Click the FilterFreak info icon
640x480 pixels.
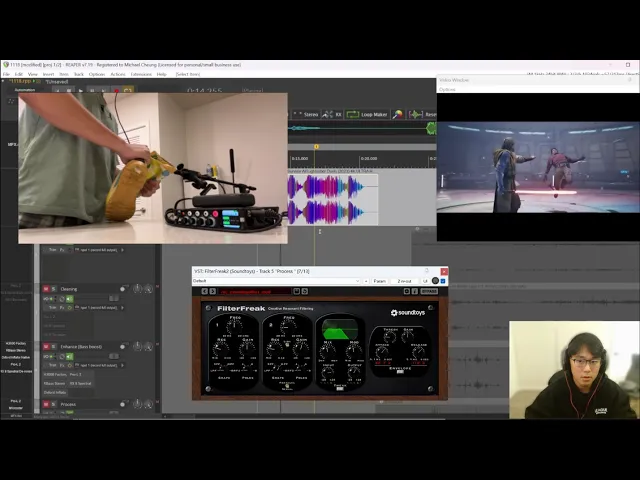click(414, 291)
